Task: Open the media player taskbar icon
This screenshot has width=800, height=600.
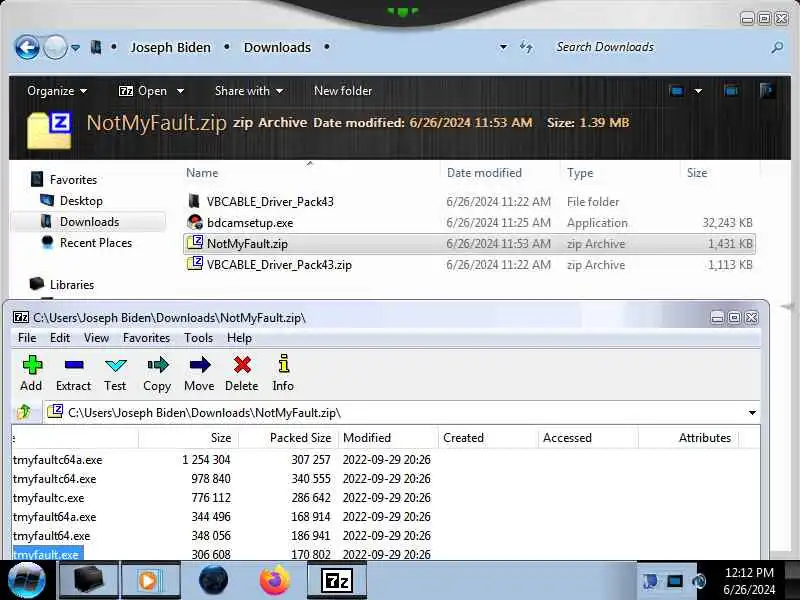Action: coord(150,580)
